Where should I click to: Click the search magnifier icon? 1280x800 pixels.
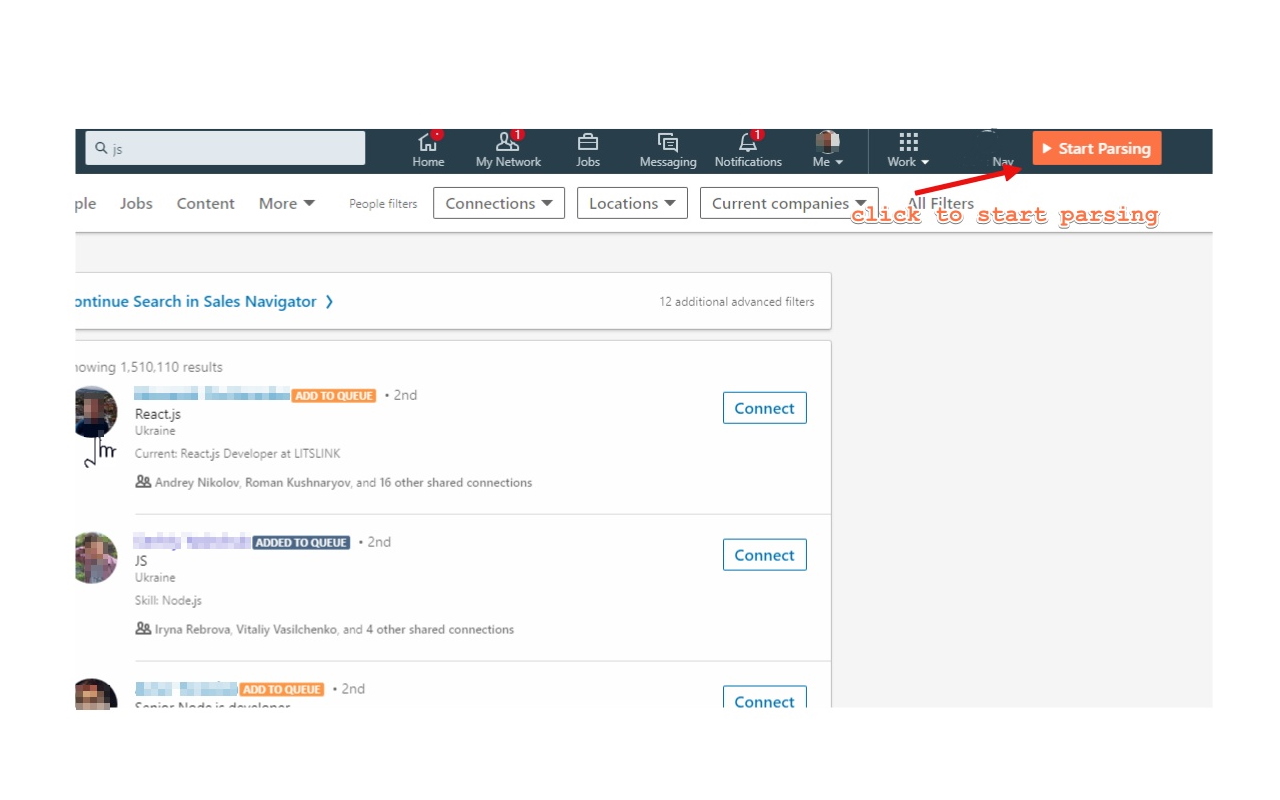tap(101, 148)
